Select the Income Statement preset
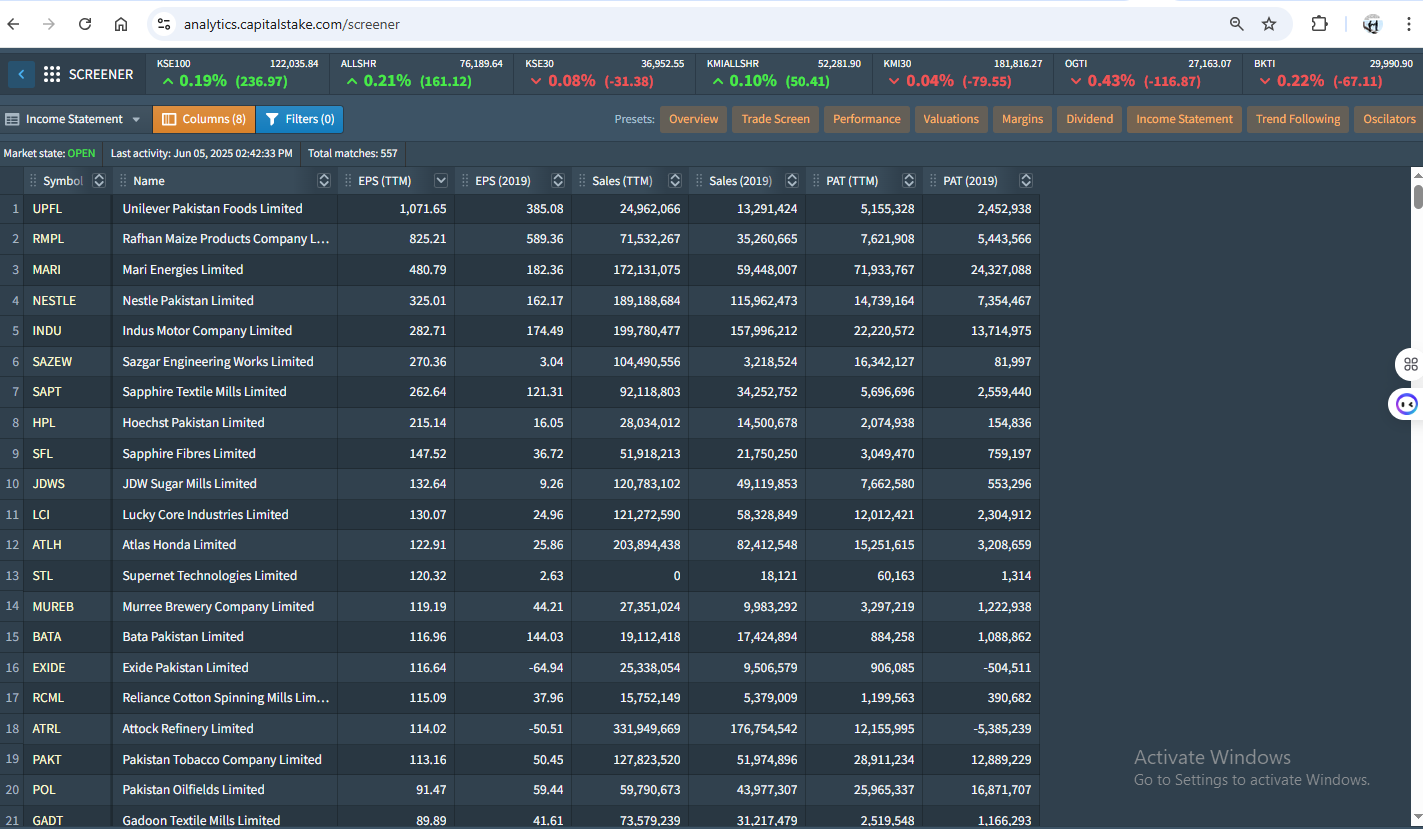The height and width of the screenshot is (829, 1423). click(x=1184, y=119)
